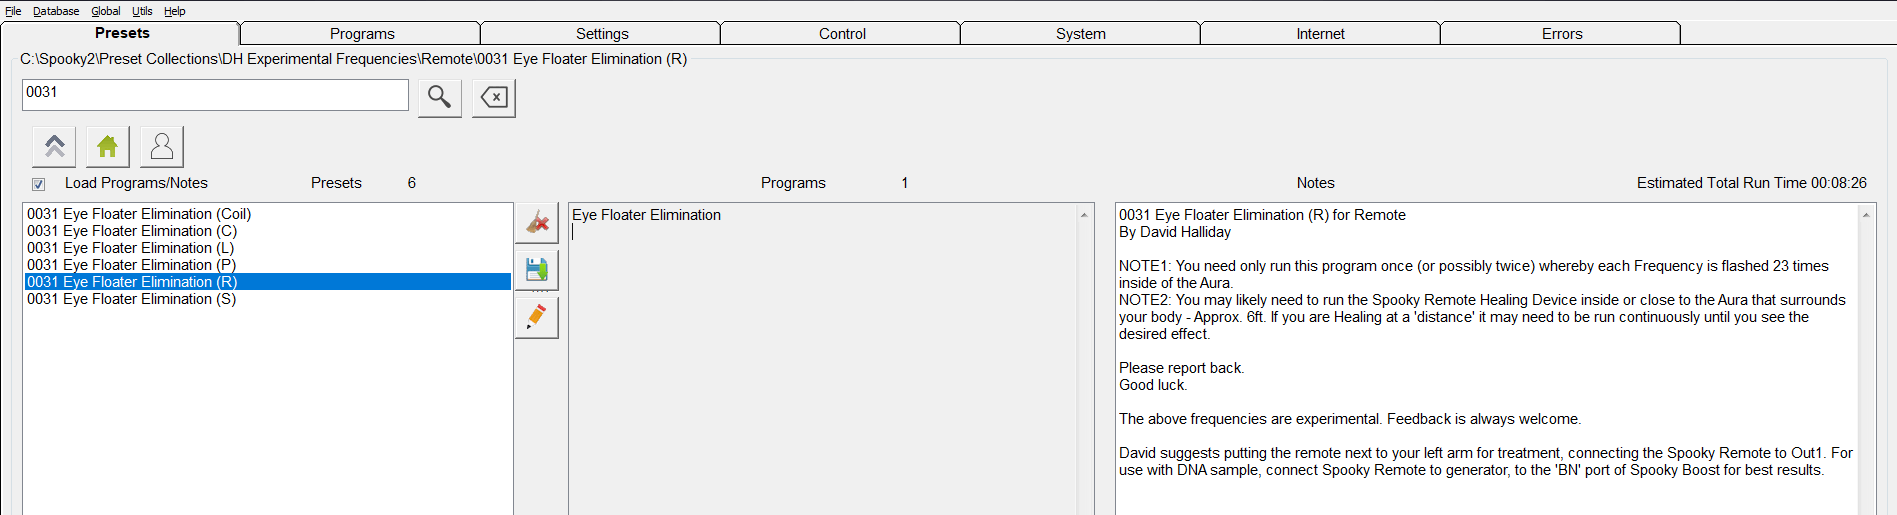Image resolution: width=1897 pixels, height=515 pixels.
Task: Click the broom icon with the red X
Action: (x=537, y=222)
